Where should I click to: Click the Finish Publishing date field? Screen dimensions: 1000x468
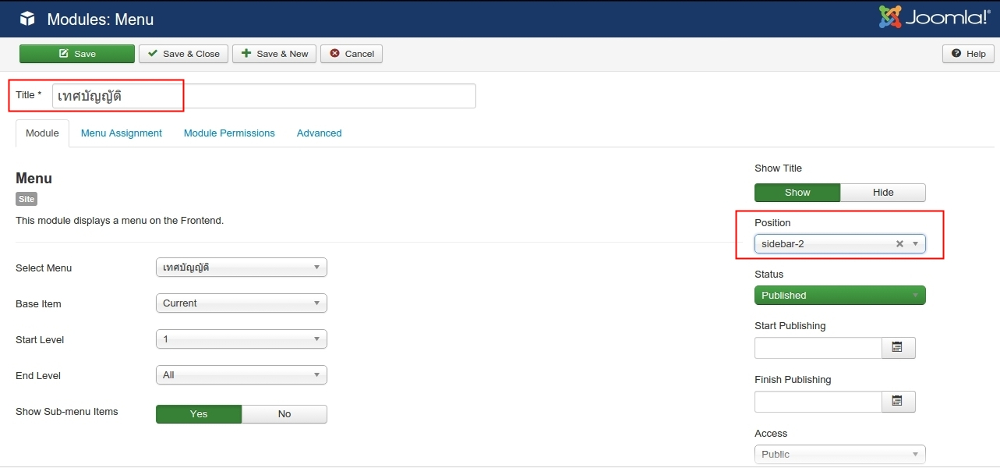pyautogui.click(x=818, y=402)
